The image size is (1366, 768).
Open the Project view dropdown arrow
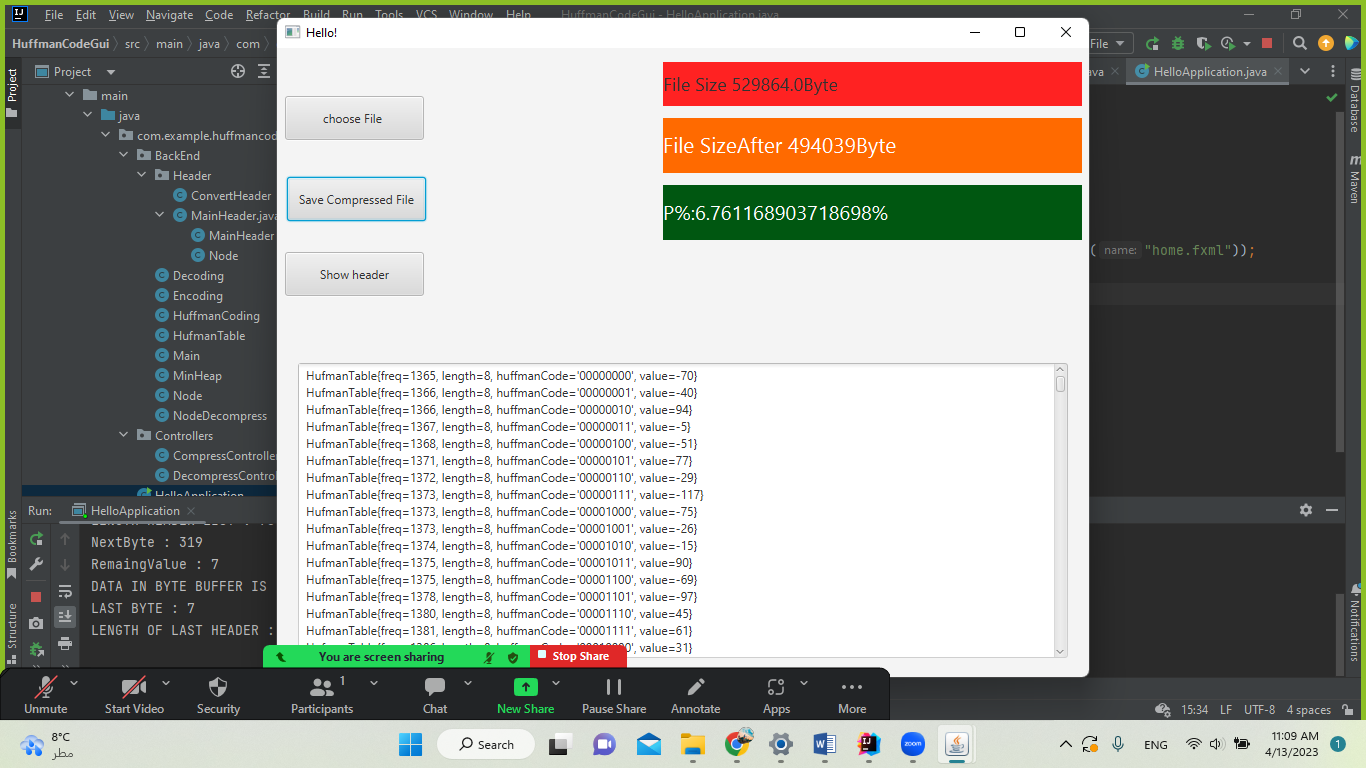point(111,72)
